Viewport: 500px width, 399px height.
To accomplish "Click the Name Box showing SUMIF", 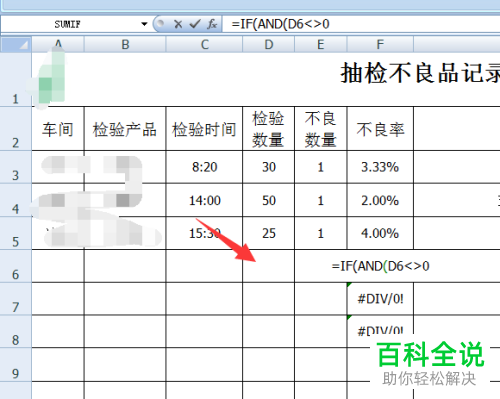I will pos(68,24).
